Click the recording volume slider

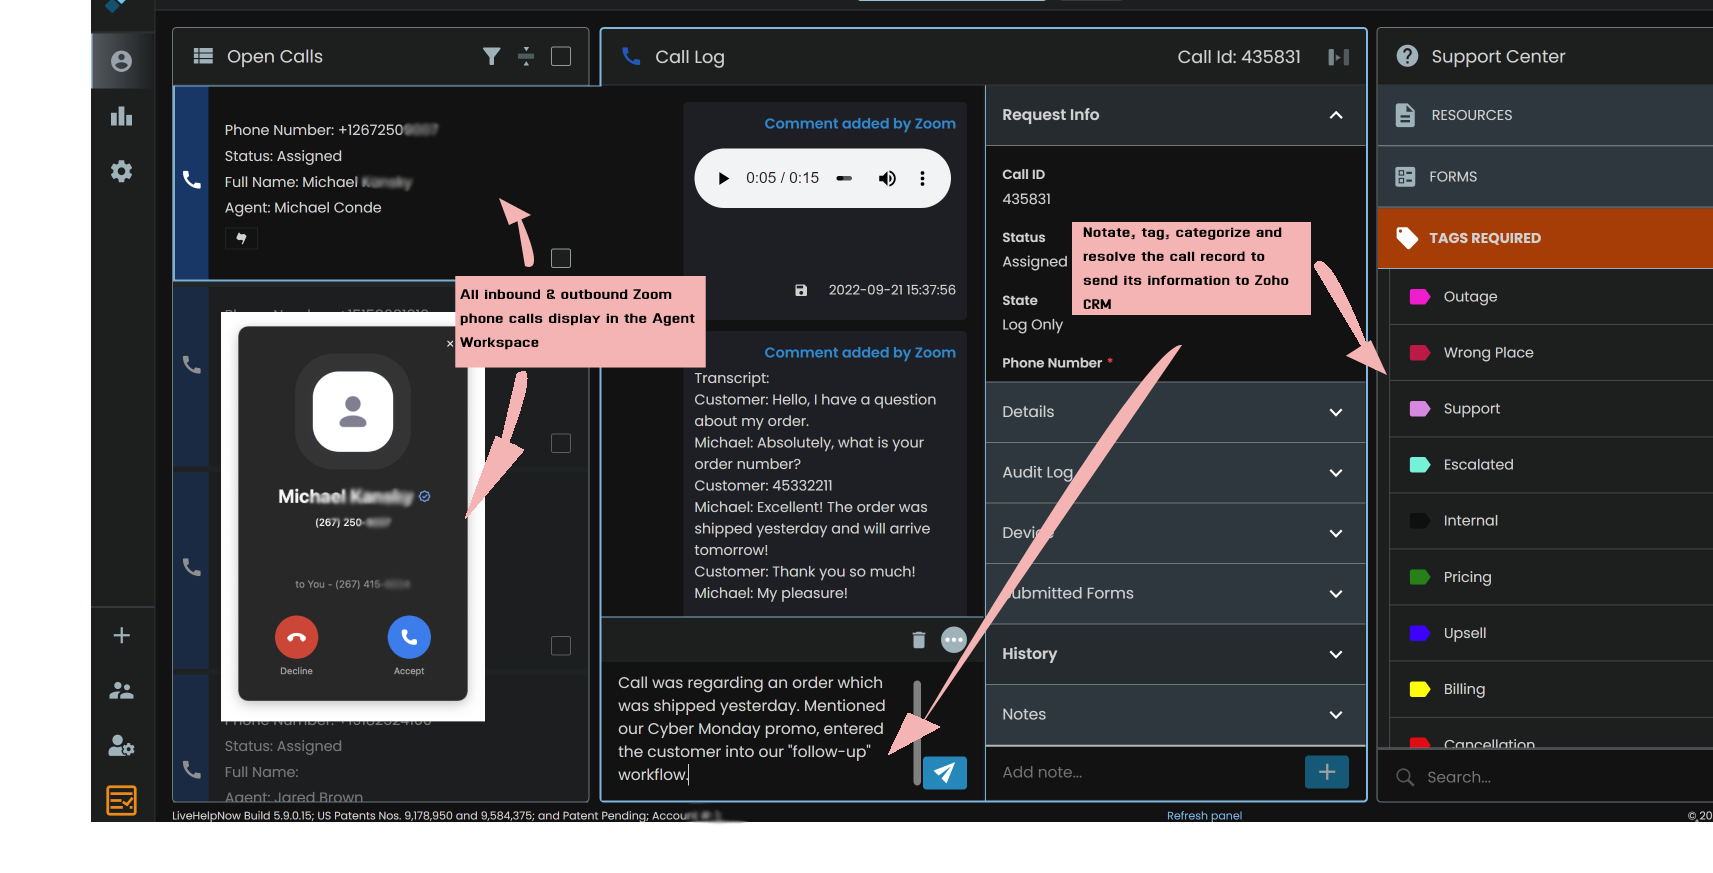click(844, 178)
